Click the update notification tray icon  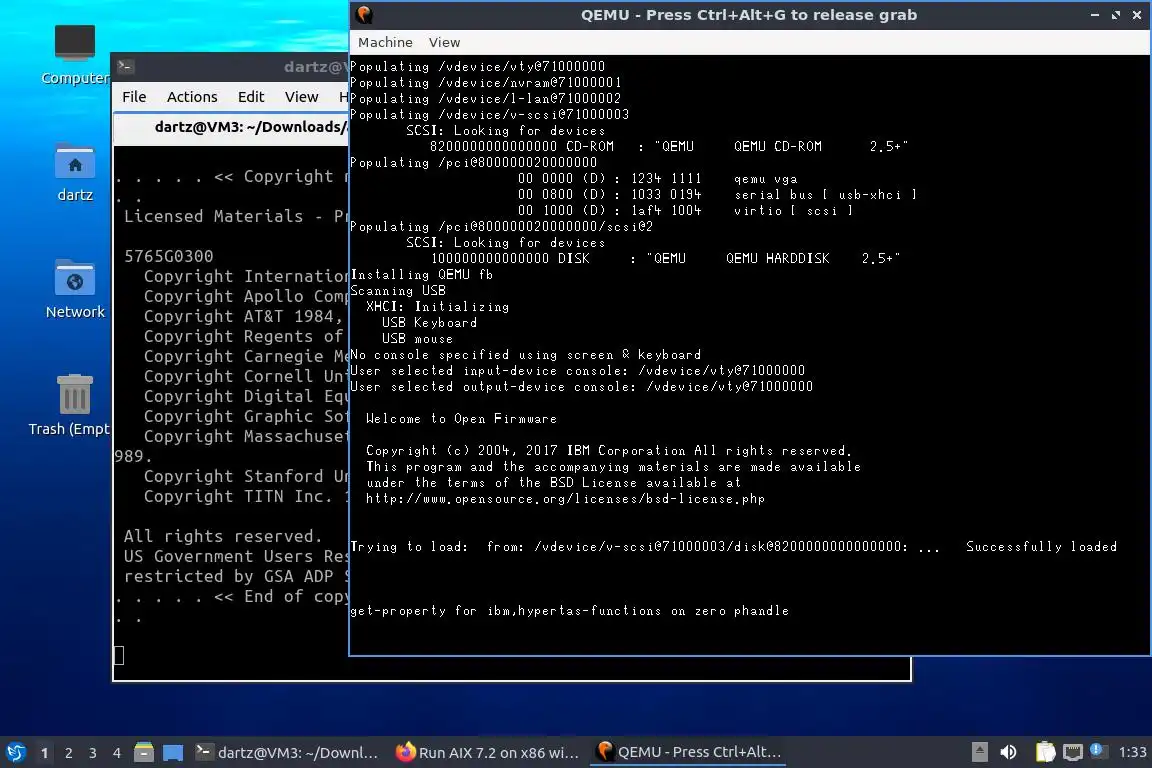coord(1098,750)
